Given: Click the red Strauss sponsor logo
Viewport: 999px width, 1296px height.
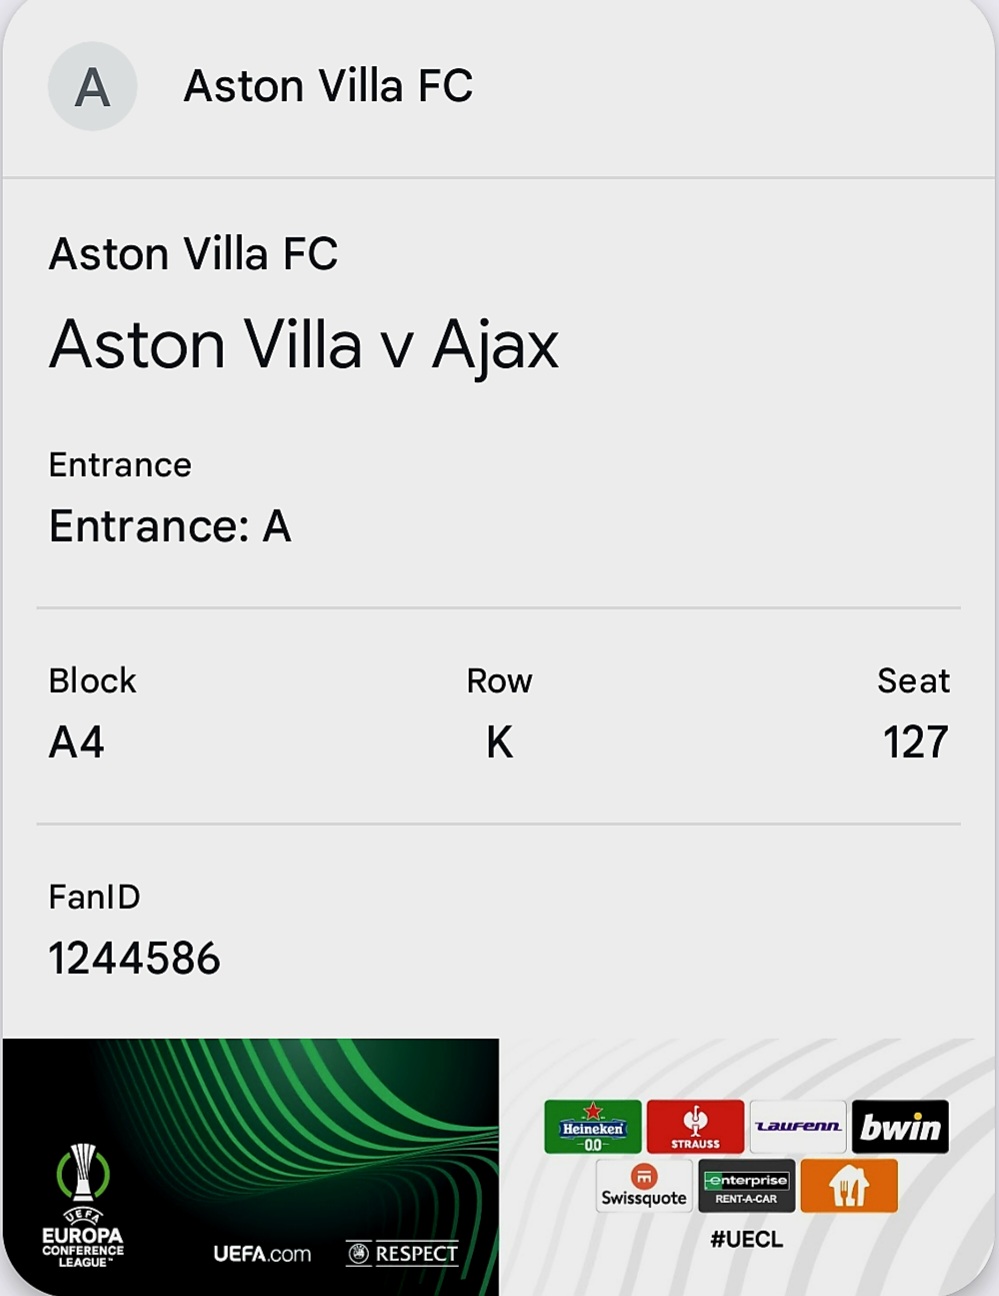Looking at the screenshot, I should (x=695, y=1127).
